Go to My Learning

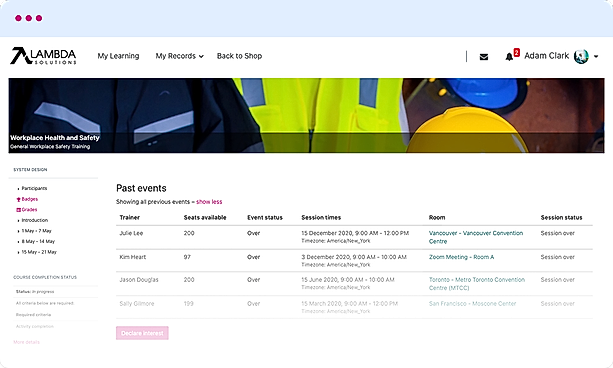pos(118,56)
